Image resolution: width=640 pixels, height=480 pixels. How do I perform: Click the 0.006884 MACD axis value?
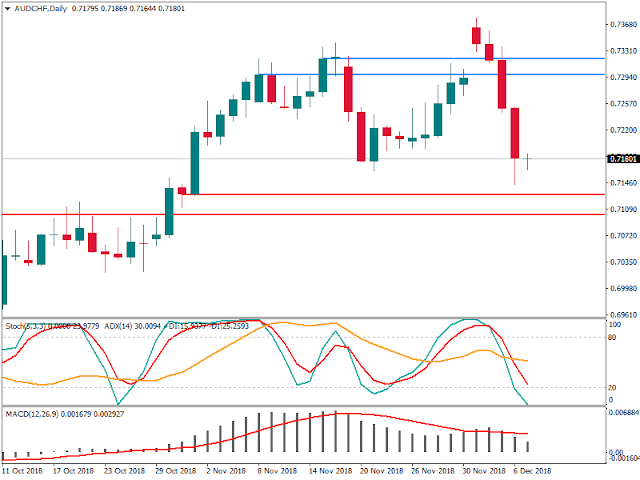click(x=624, y=413)
